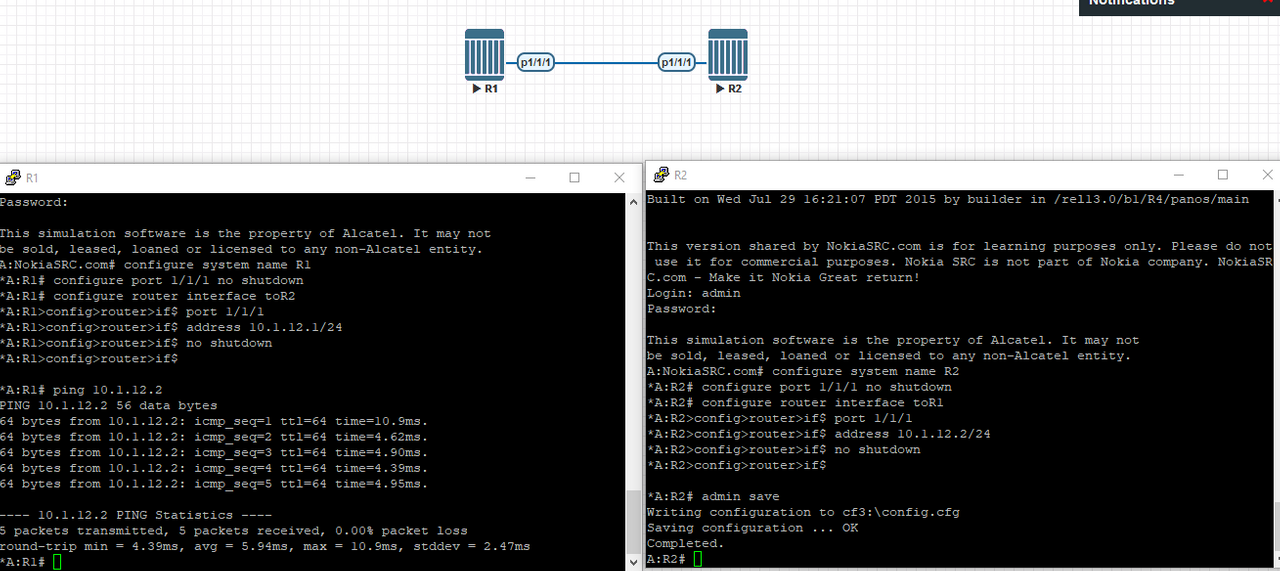Click the R1 command prompt cursor
Image resolution: width=1280 pixels, height=571 pixels.
click(58, 562)
